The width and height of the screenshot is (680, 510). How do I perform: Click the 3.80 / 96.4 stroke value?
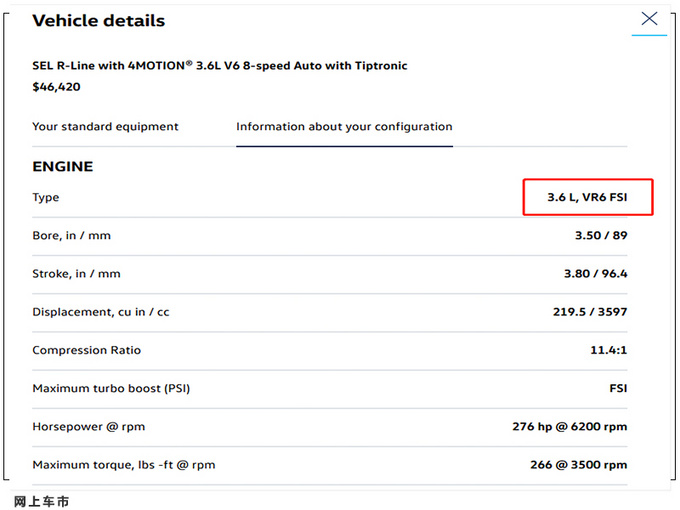[595, 274]
